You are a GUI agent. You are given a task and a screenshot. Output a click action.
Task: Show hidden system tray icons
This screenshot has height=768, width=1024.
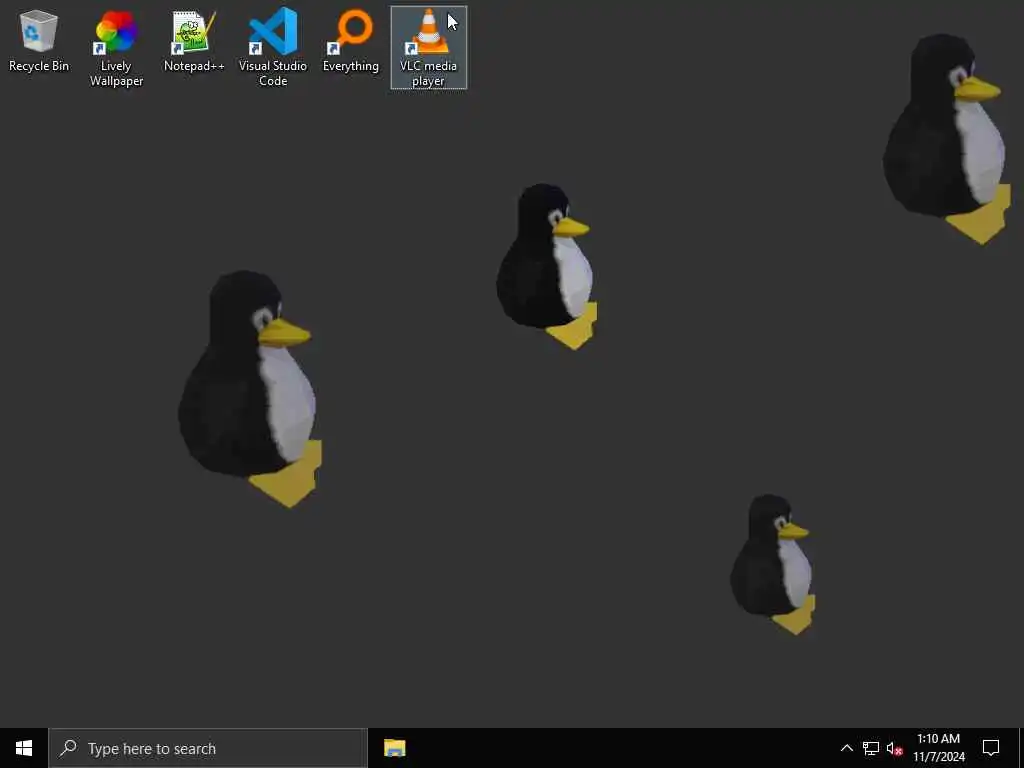coord(846,748)
